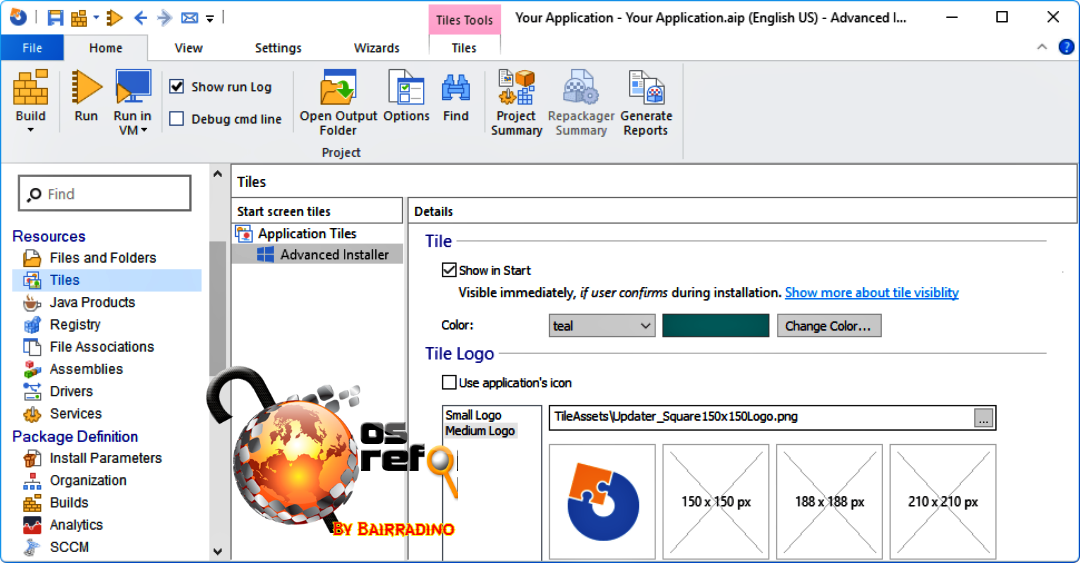
Task: Click Repackager Summary icon
Action: 581,88
